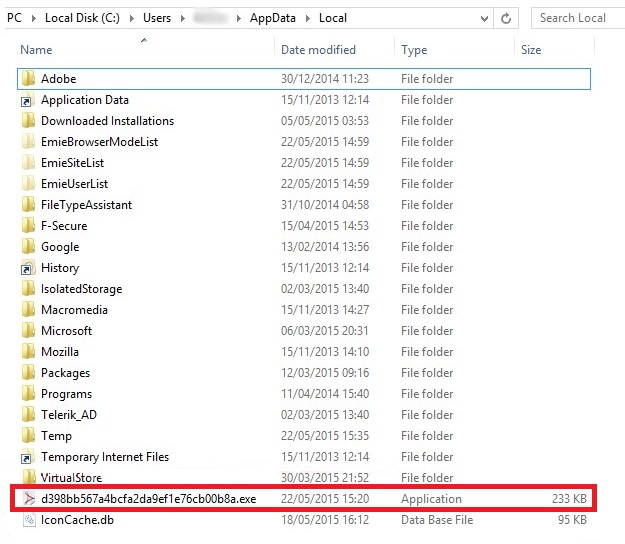Click the IconCache.db file icon
The width and height of the screenshot is (625, 544).
click(27, 520)
